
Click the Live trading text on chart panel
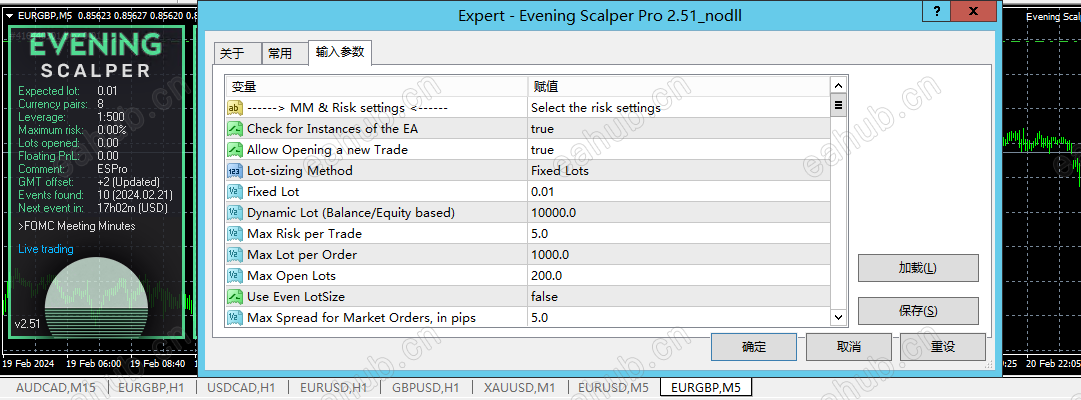point(46,249)
